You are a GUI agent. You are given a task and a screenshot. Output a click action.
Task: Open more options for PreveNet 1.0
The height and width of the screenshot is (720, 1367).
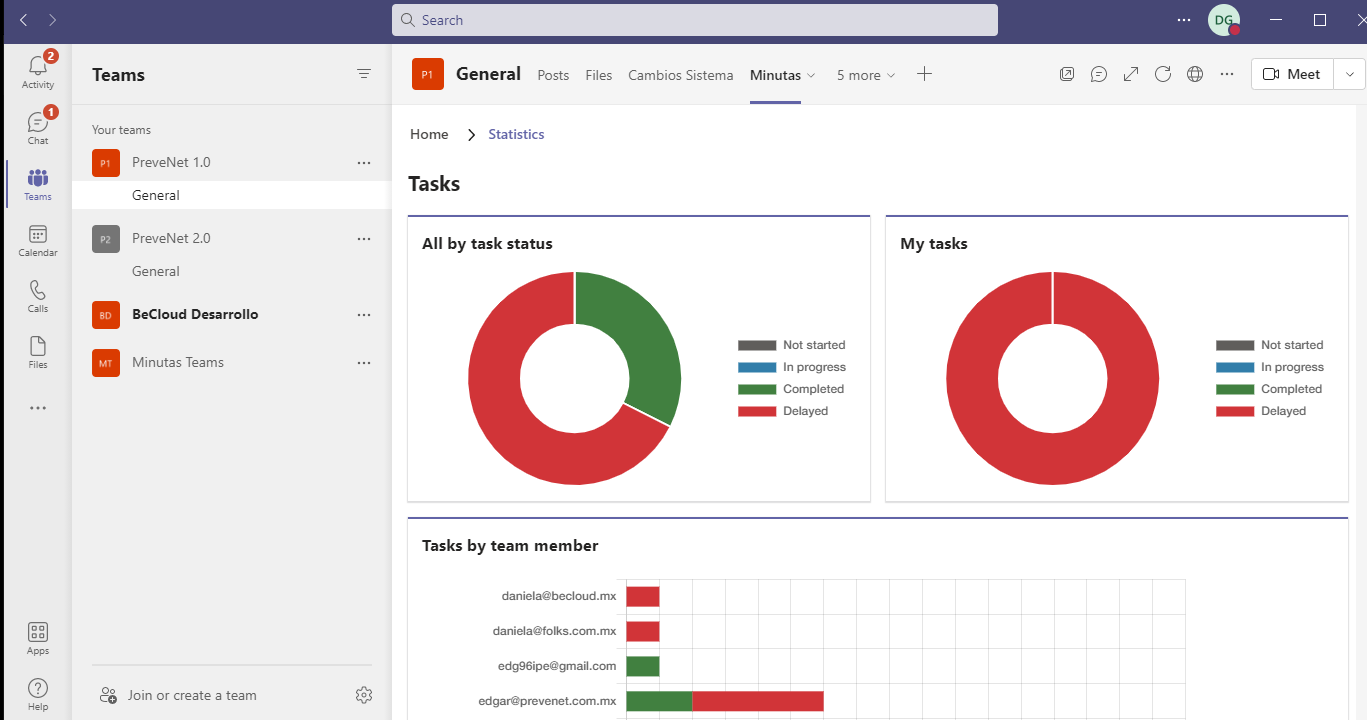click(364, 162)
